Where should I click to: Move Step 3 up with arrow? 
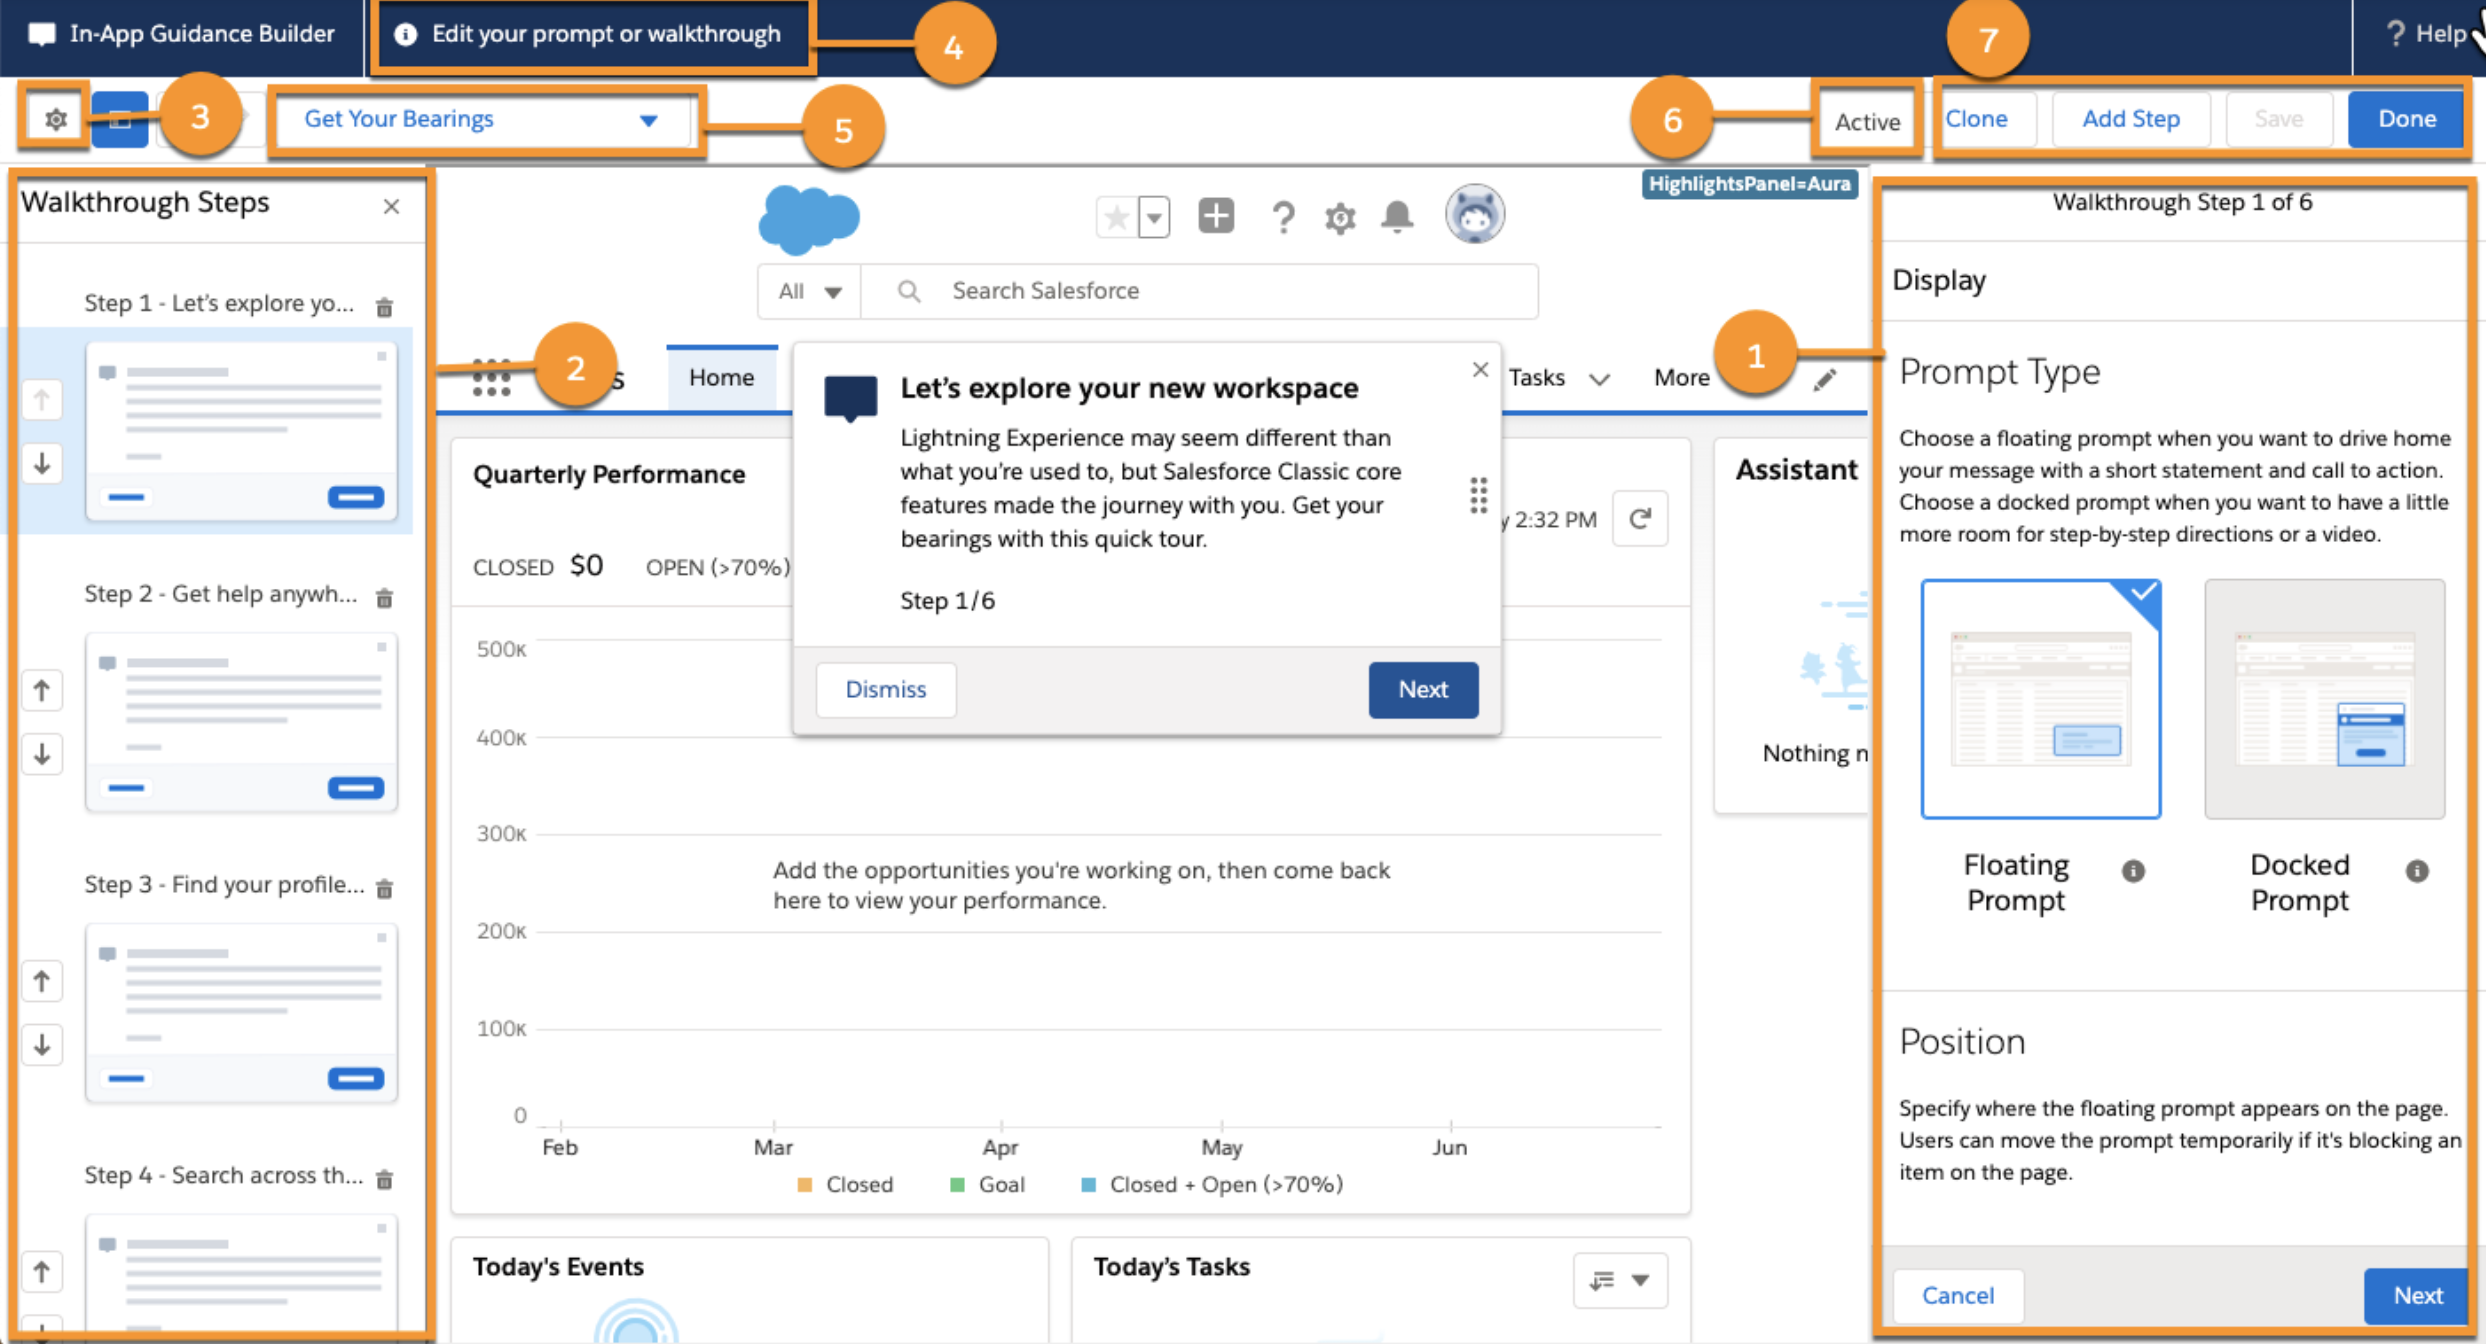[x=42, y=981]
